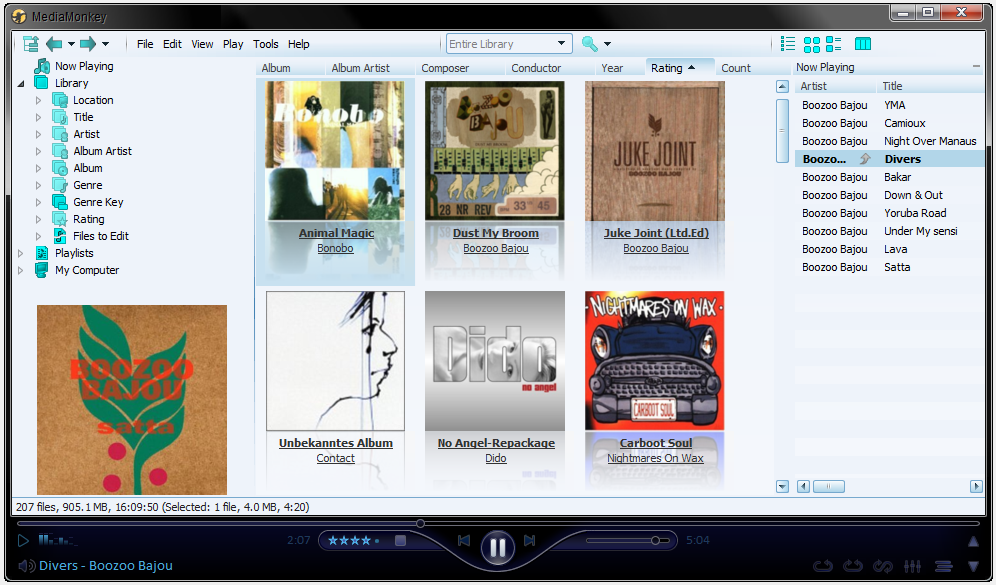Show the column browser view icon
This screenshot has width=996, height=585.
(x=863, y=44)
